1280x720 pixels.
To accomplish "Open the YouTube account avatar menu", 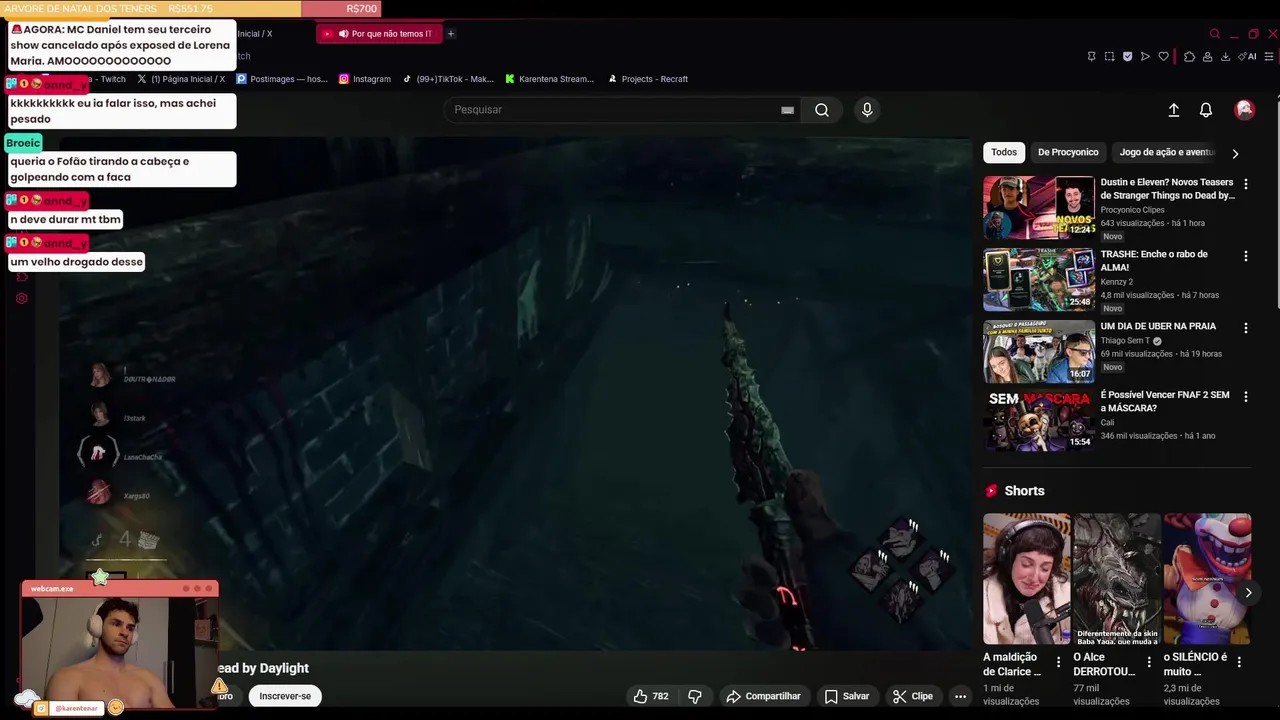I will click(x=1245, y=110).
